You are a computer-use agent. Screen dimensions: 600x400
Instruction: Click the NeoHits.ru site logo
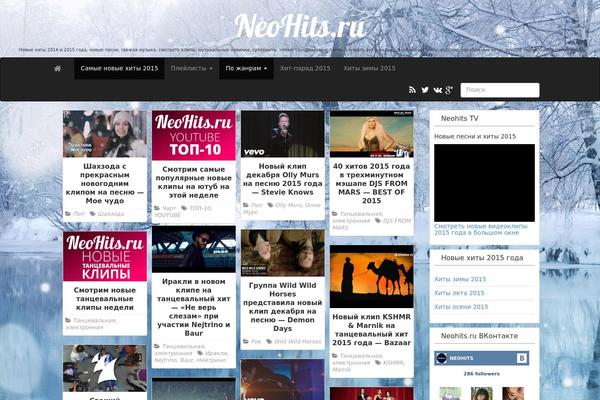pyautogui.click(x=300, y=27)
